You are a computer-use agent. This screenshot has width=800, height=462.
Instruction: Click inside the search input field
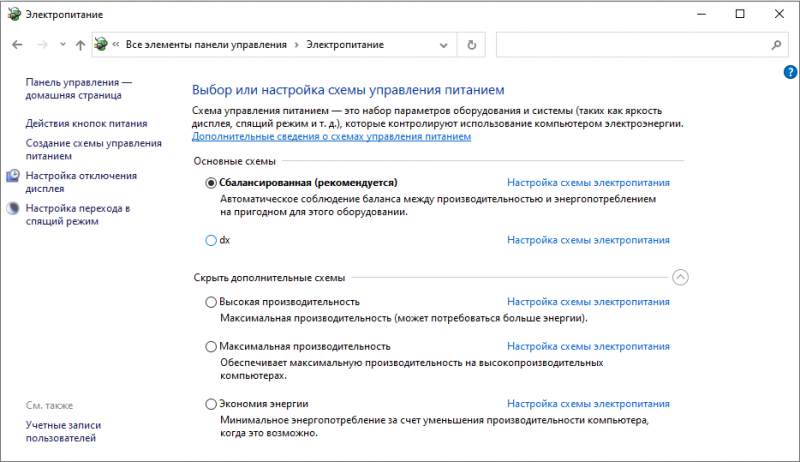pyautogui.click(x=633, y=45)
